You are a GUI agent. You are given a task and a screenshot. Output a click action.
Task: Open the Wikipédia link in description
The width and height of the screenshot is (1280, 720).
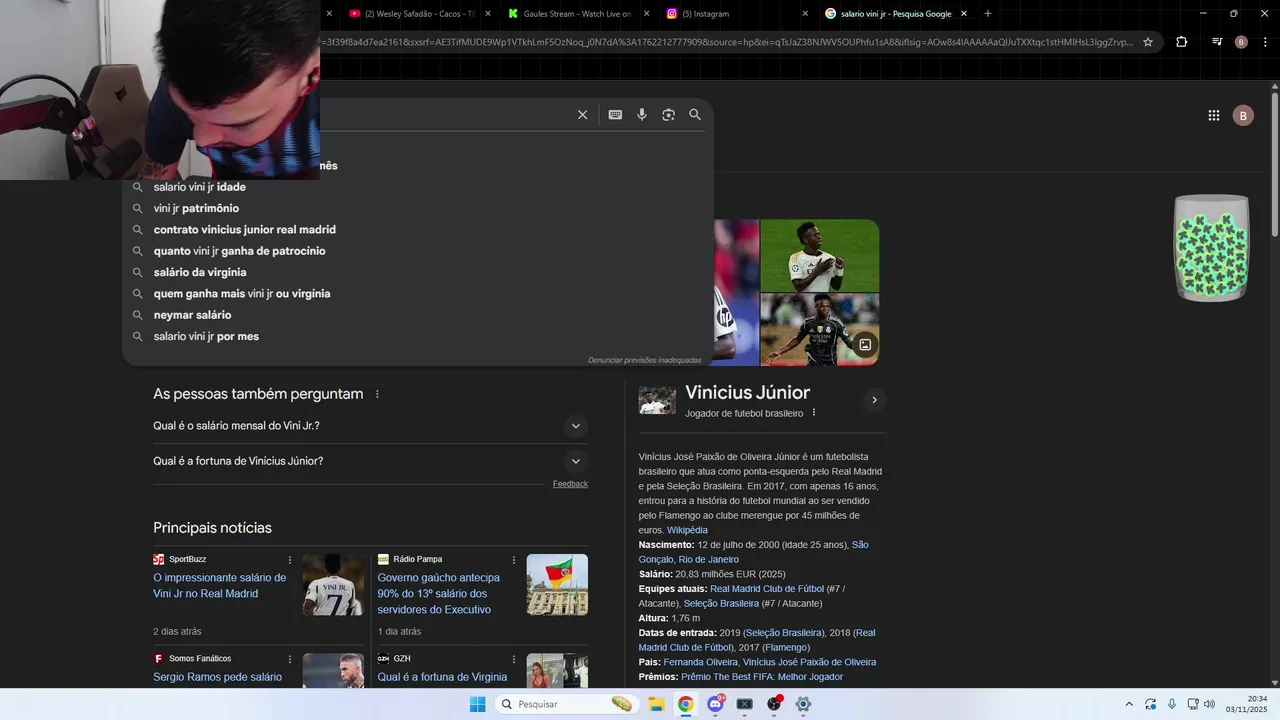coord(687,530)
